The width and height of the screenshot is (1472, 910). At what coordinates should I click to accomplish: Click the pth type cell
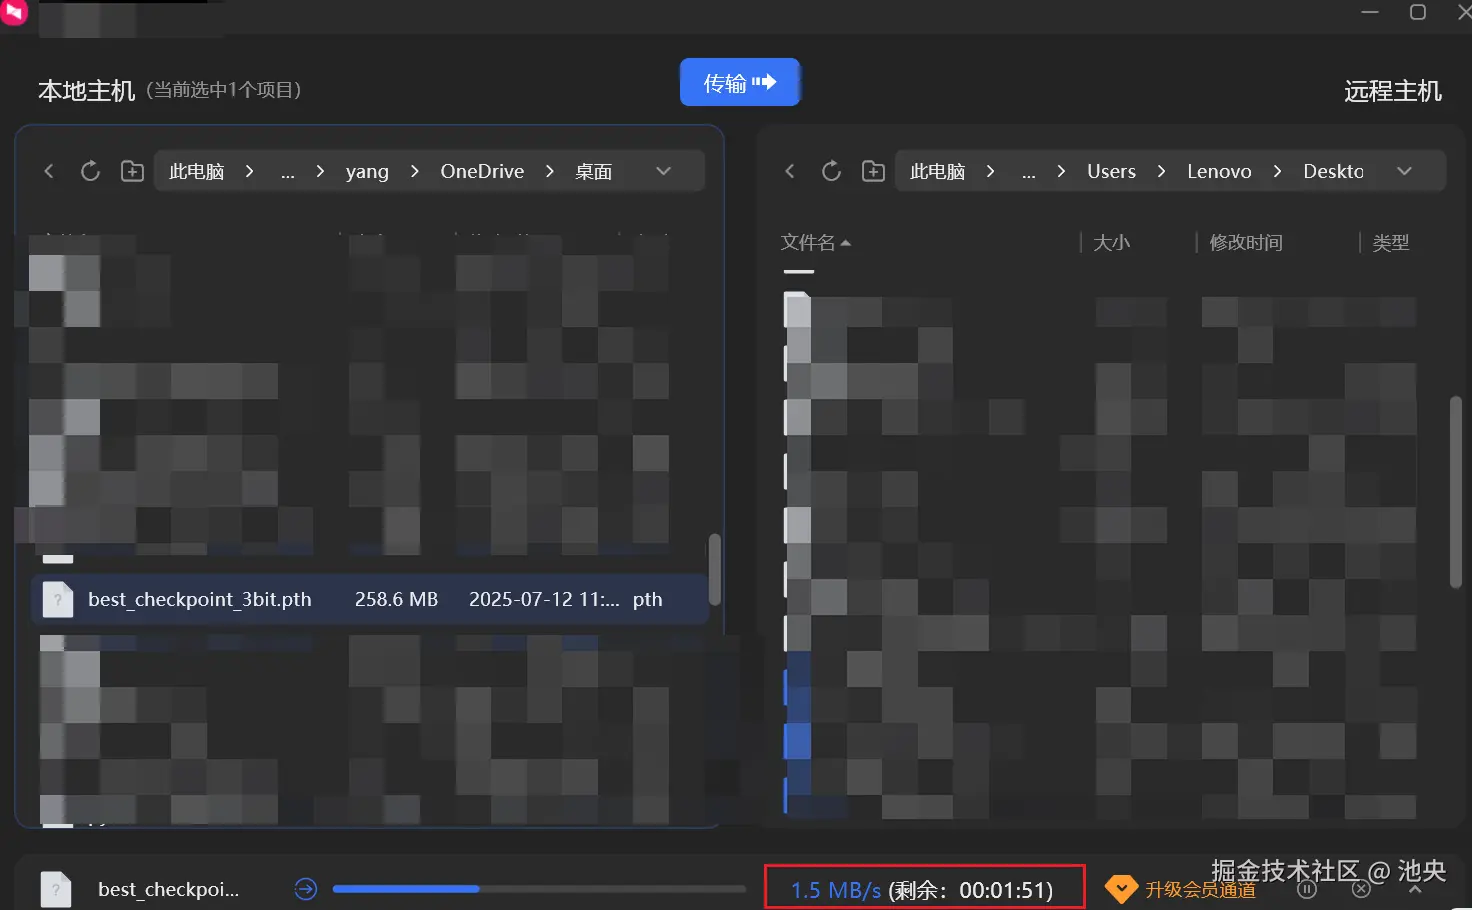(x=647, y=599)
